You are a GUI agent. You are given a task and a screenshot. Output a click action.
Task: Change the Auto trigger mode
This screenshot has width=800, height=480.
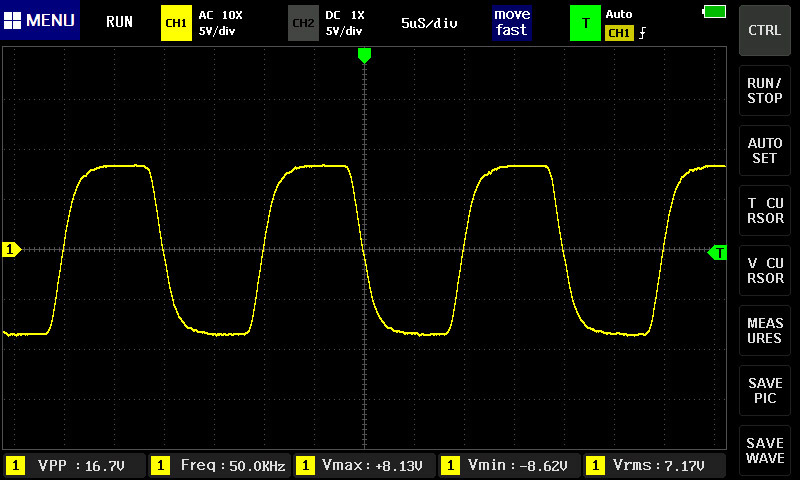618,14
